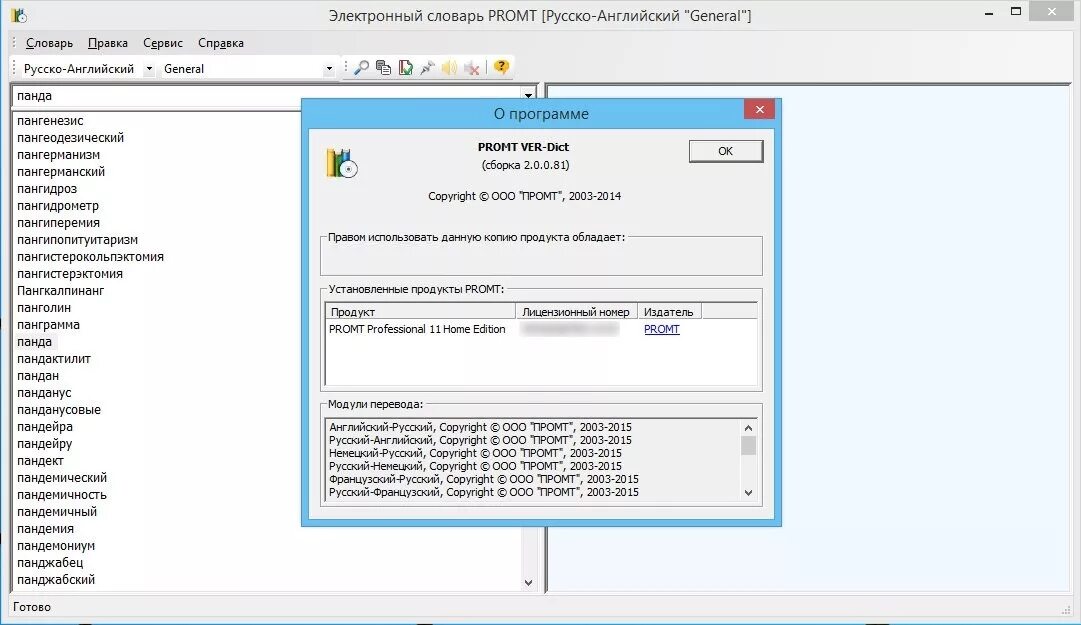The image size is (1081, 625).
Task: Click the Русский-Французский translation module line
Action: click(x=484, y=492)
